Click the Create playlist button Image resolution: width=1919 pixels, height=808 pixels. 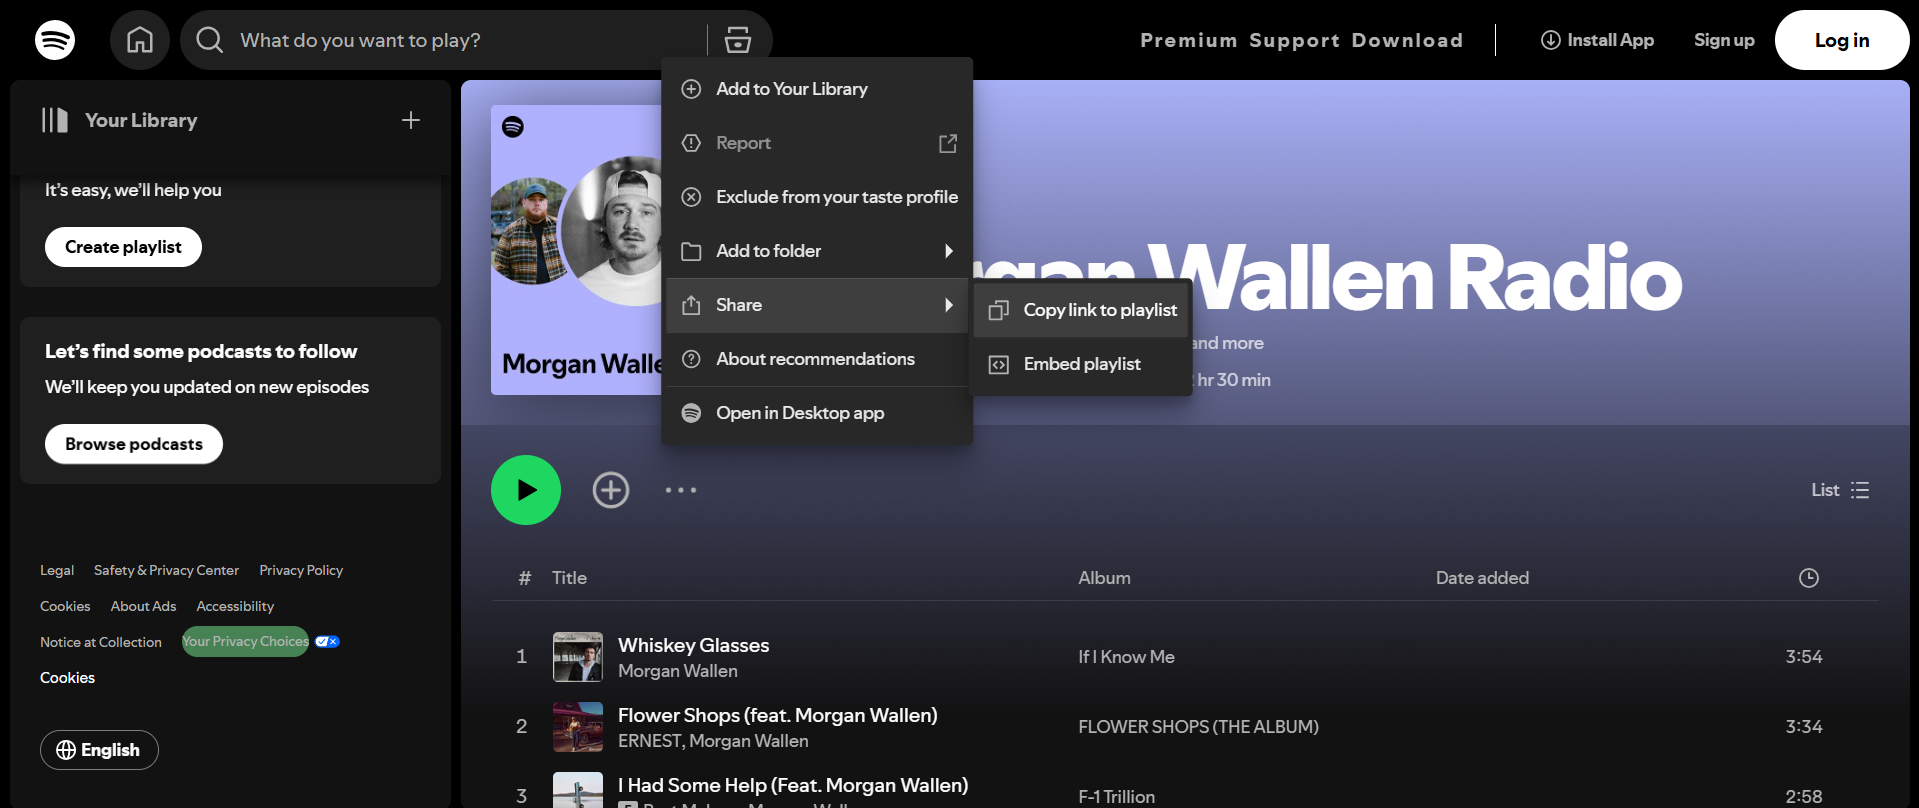point(123,247)
